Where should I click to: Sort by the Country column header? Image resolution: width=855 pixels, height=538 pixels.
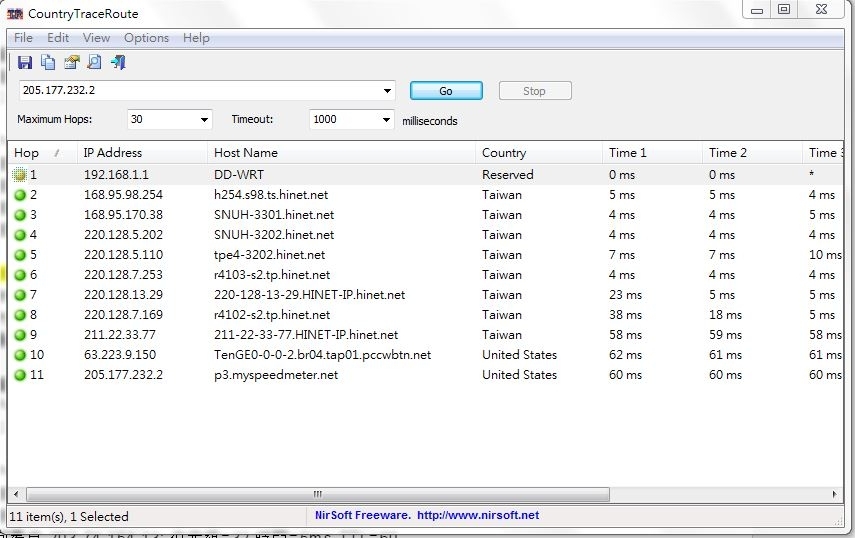(x=539, y=153)
